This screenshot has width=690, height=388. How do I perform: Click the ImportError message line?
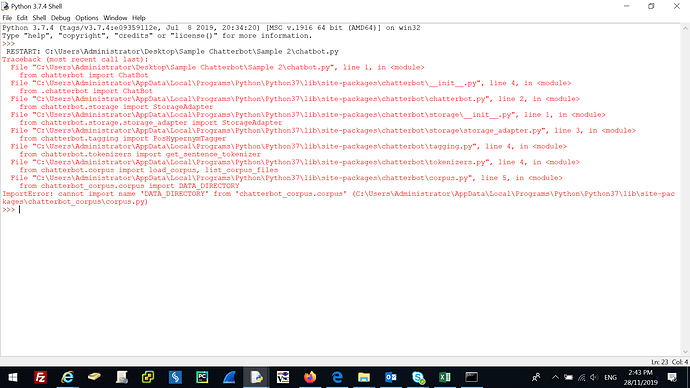click(339, 198)
